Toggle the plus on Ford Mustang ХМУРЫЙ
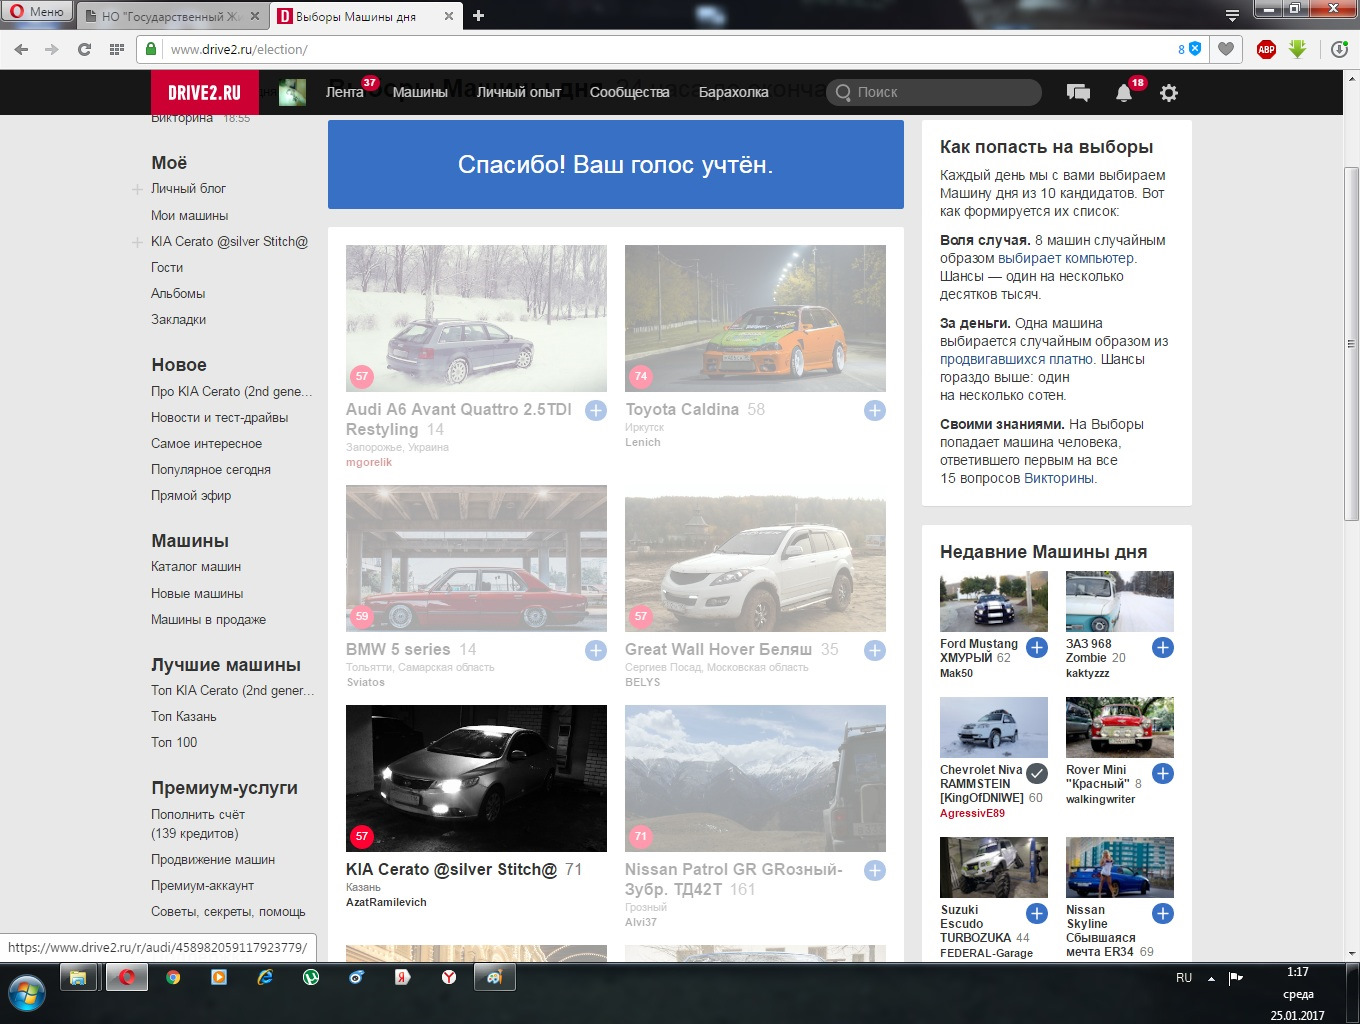This screenshot has height=1024, width=1360. click(x=1037, y=647)
